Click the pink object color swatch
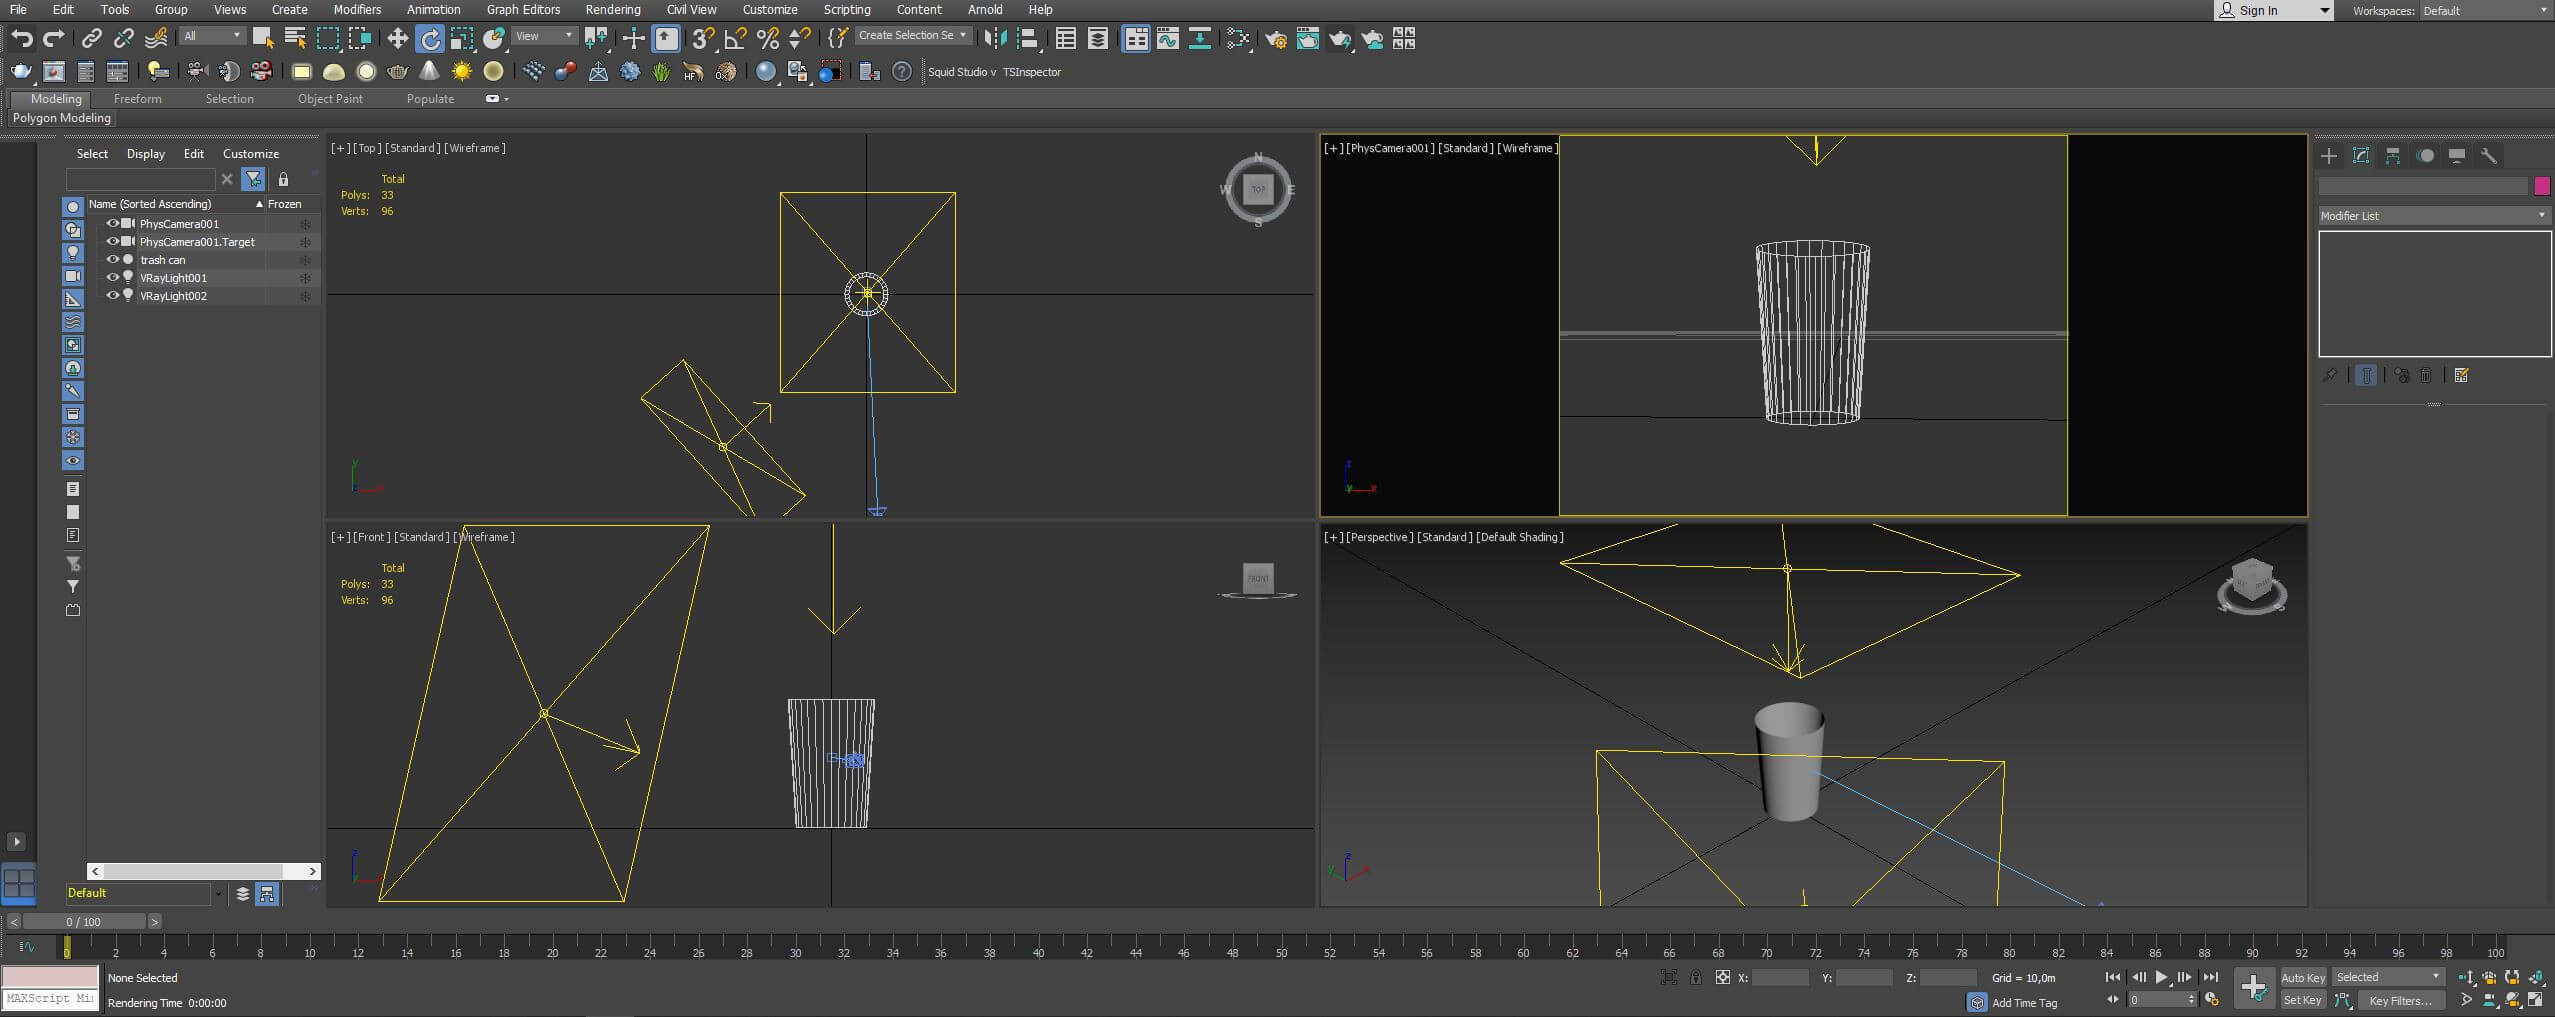Image resolution: width=2555 pixels, height=1017 pixels. 2542,186
